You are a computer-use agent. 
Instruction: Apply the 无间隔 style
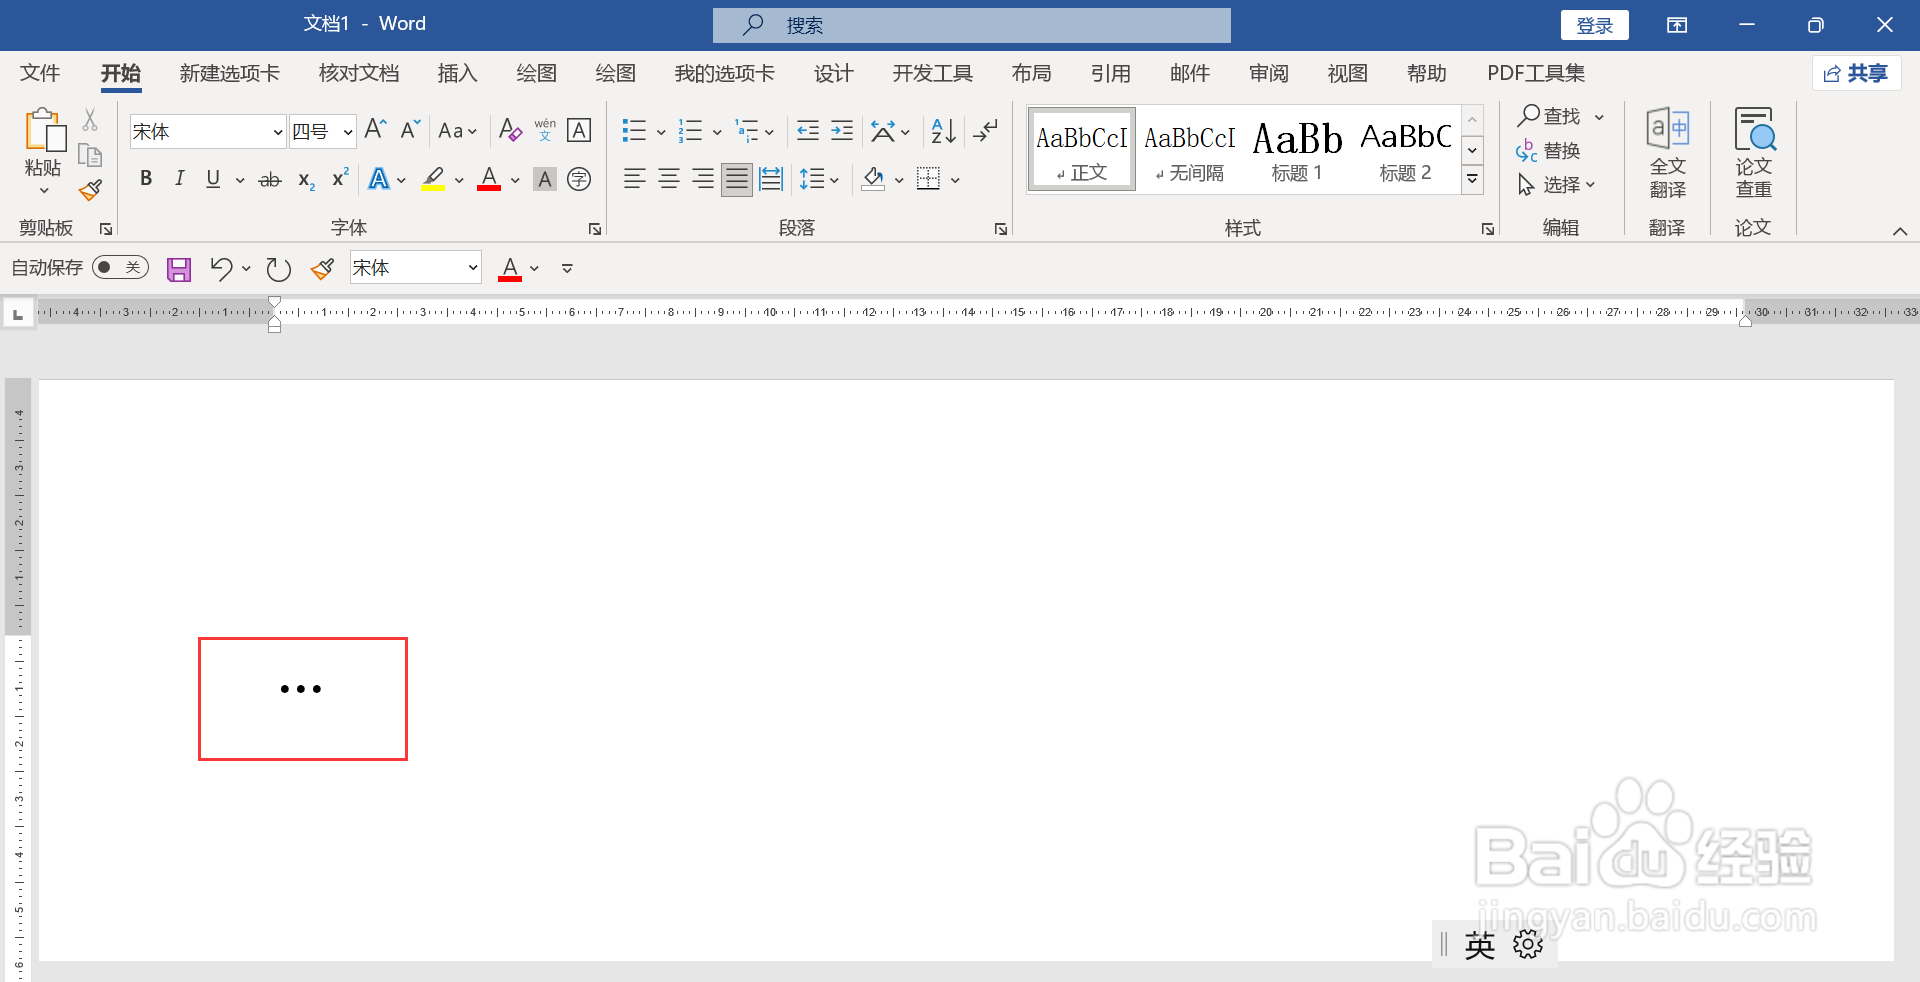click(x=1190, y=151)
